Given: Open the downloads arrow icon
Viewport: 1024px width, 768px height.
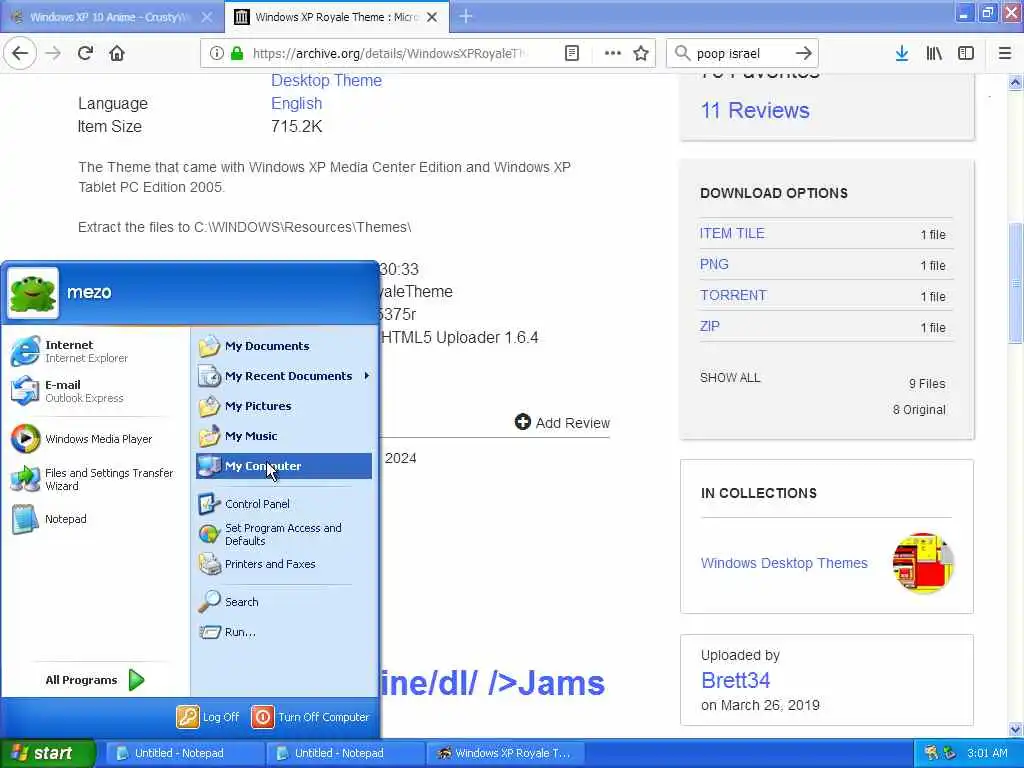Looking at the screenshot, I should (902, 53).
